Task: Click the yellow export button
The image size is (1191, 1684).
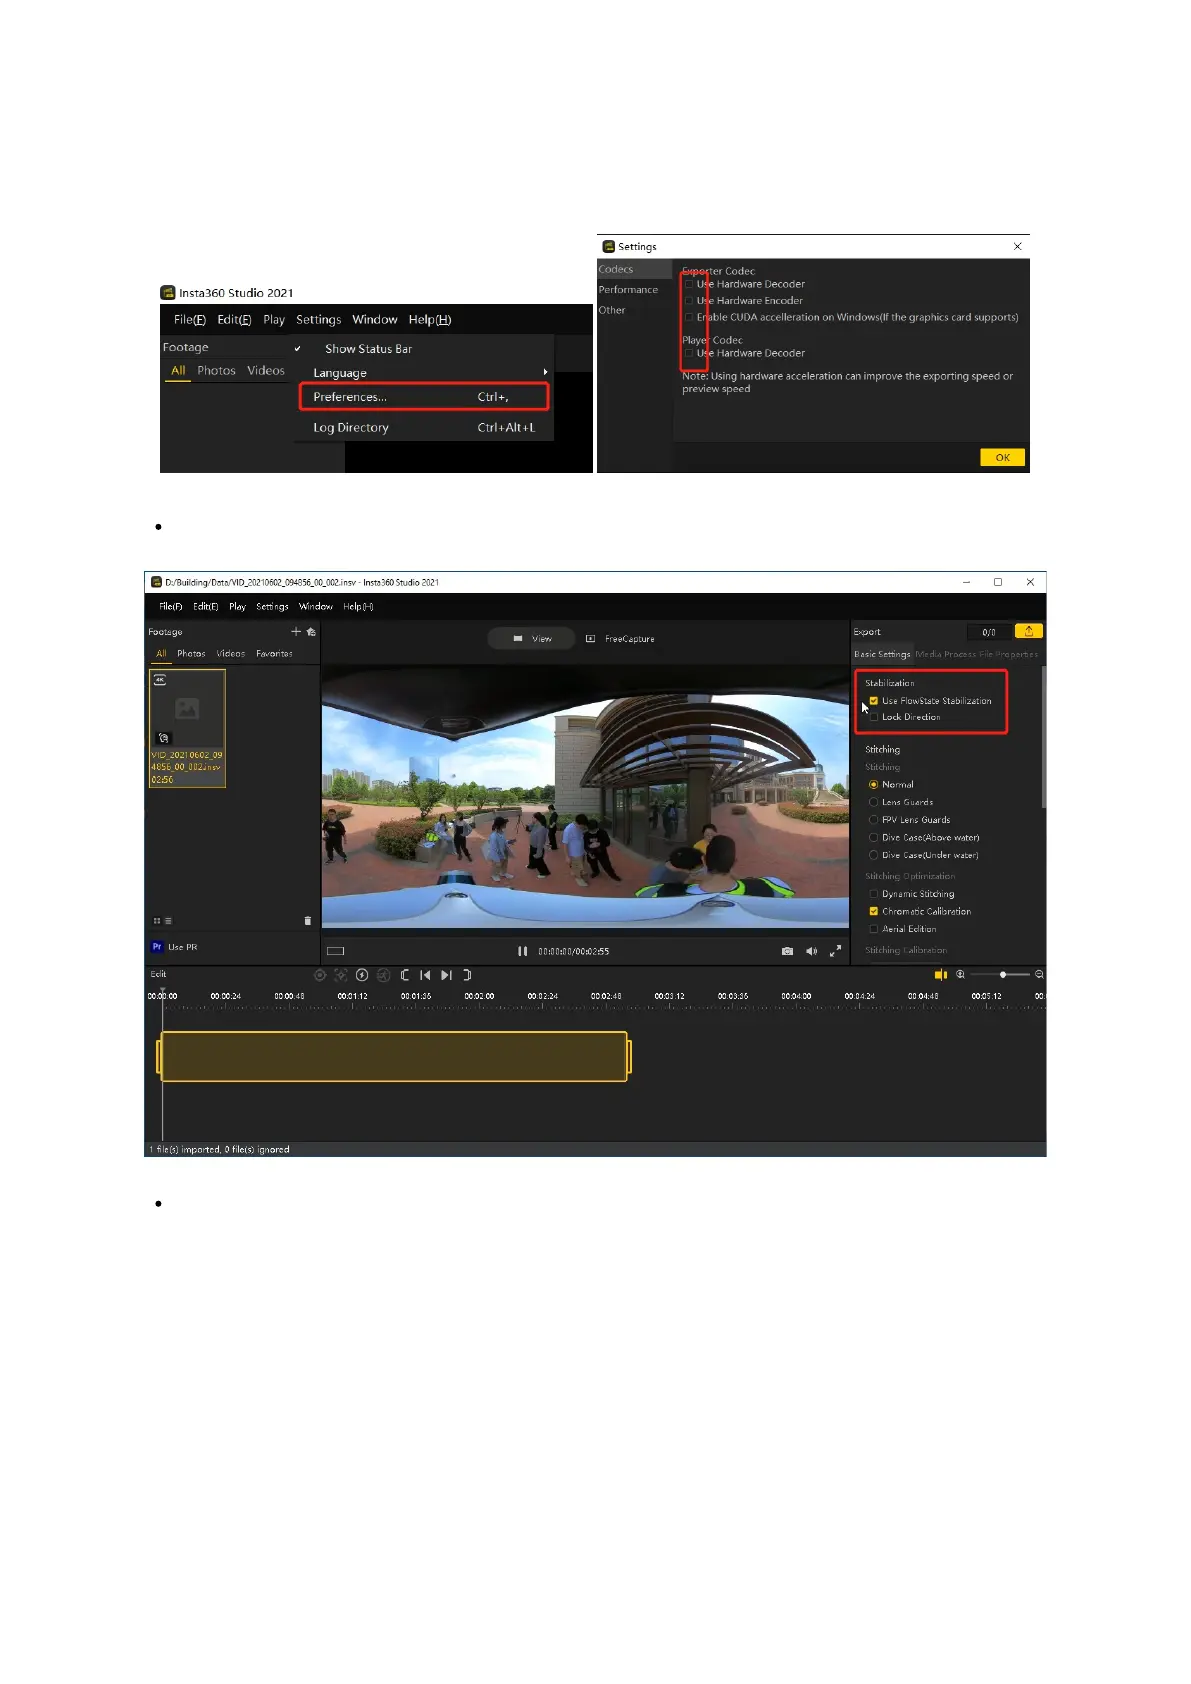Action: (1028, 631)
